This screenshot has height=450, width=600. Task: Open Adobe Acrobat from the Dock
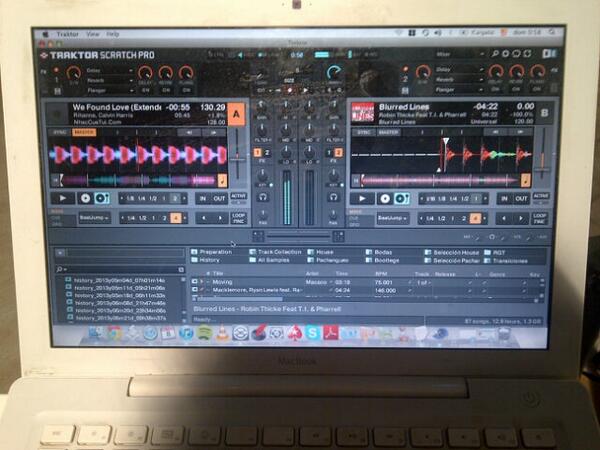[330, 333]
